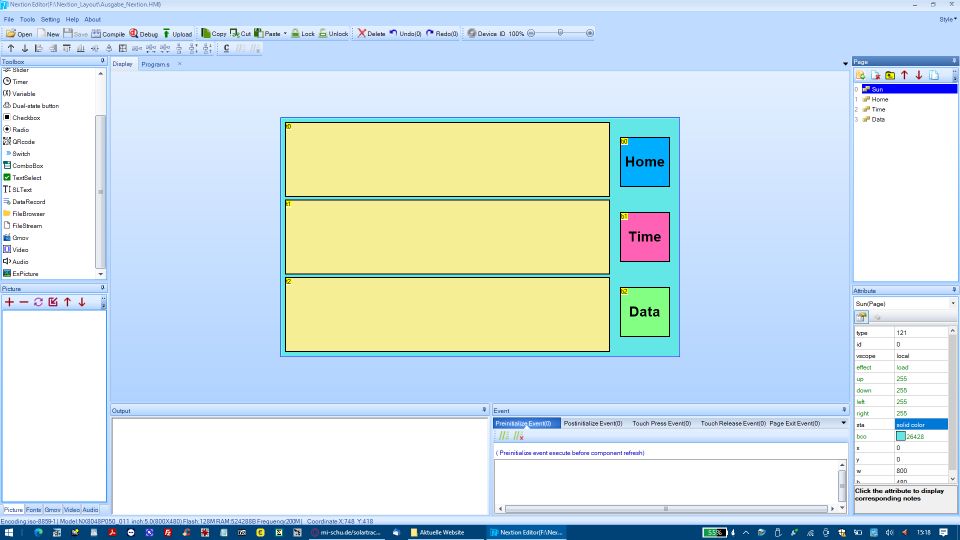This screenshot has width=960, height=540.
Task: Add a new page in Page panel
Action: click(860, 75)
